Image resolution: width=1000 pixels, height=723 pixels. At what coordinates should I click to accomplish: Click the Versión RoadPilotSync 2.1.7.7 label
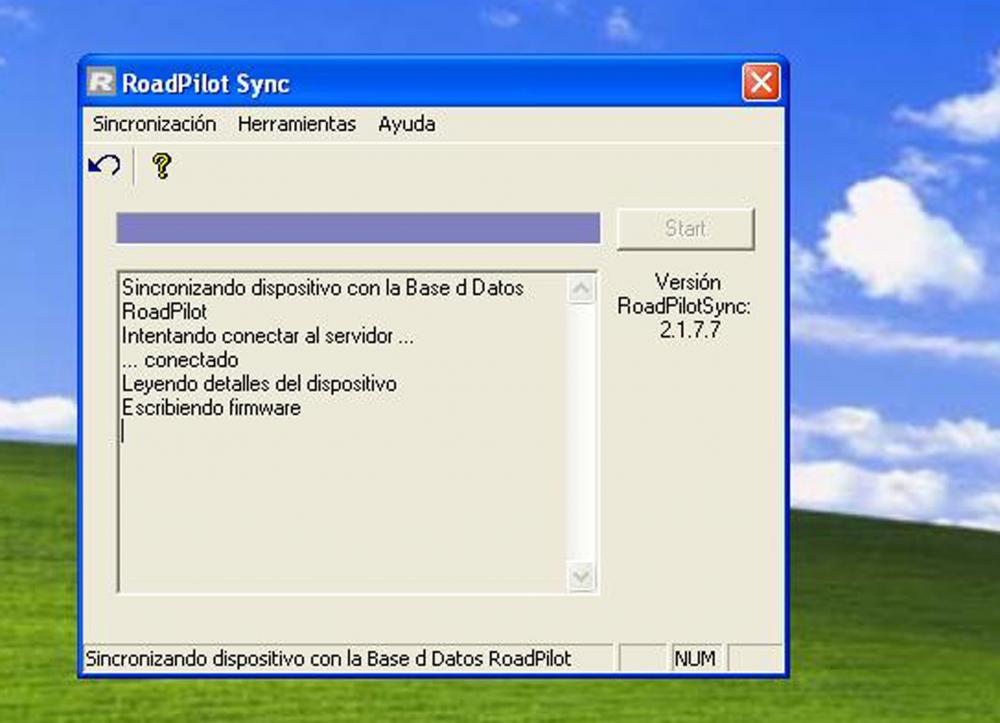(x=686, y=306)
